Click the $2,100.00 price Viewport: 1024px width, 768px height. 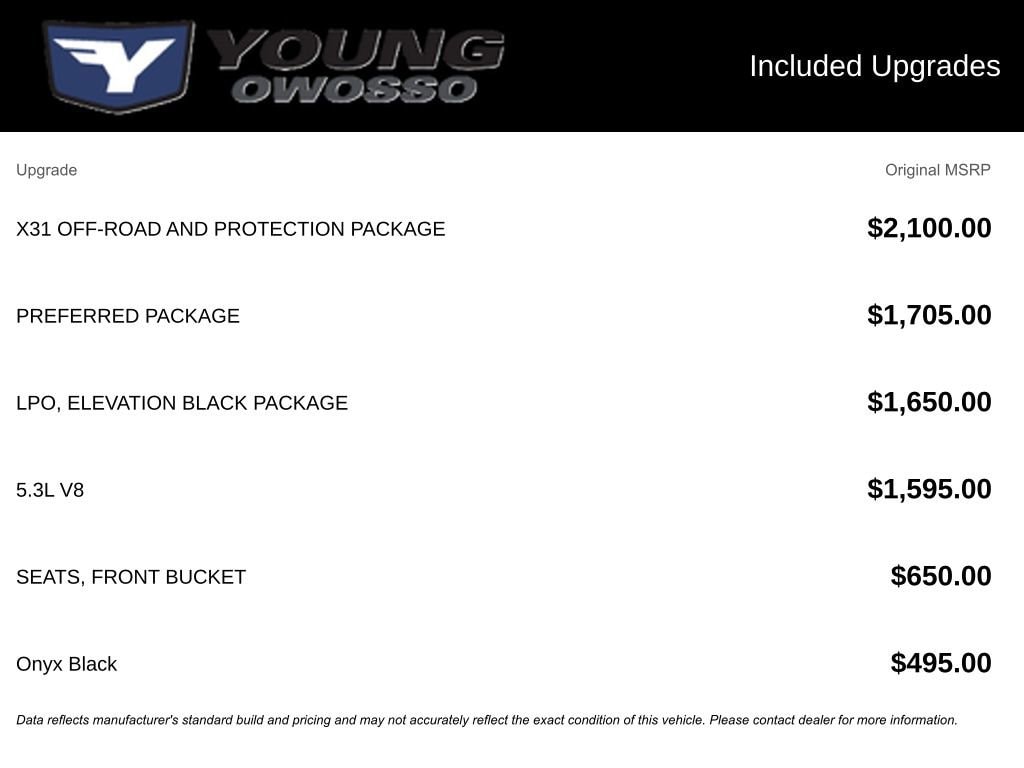[929, 228]
